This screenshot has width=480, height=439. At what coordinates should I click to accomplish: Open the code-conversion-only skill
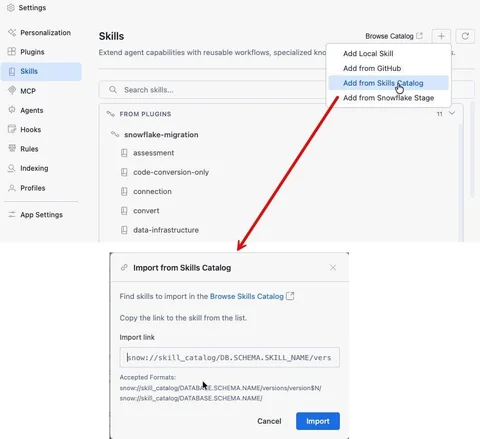click(x=171, y=172)
